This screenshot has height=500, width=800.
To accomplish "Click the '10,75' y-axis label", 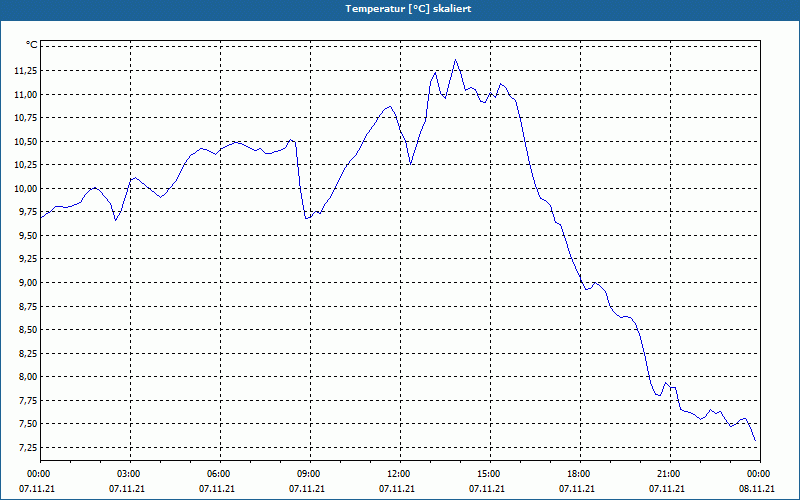I will [x=26, y=118].
